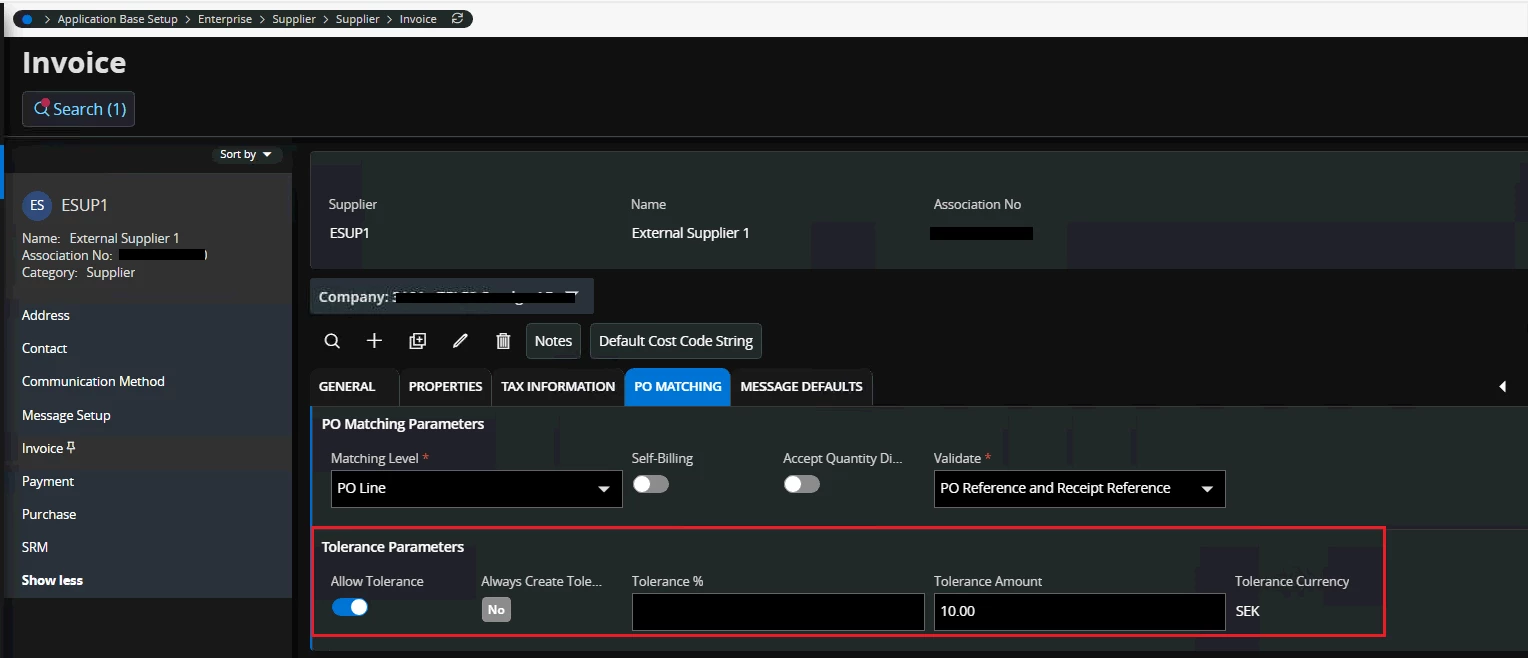
Task: Turn off the Allow Tolerance switch
Action: (350, 607)
